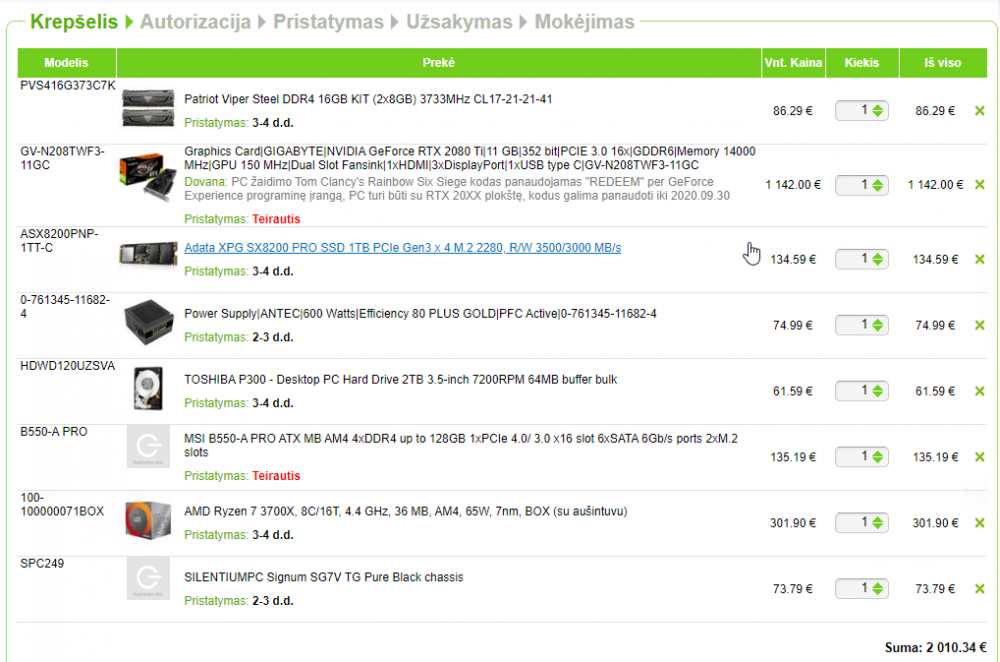Screen dimensions: 1000x662
Task: Click the Vnt. Kaina column header
Action: pos(793,63)
